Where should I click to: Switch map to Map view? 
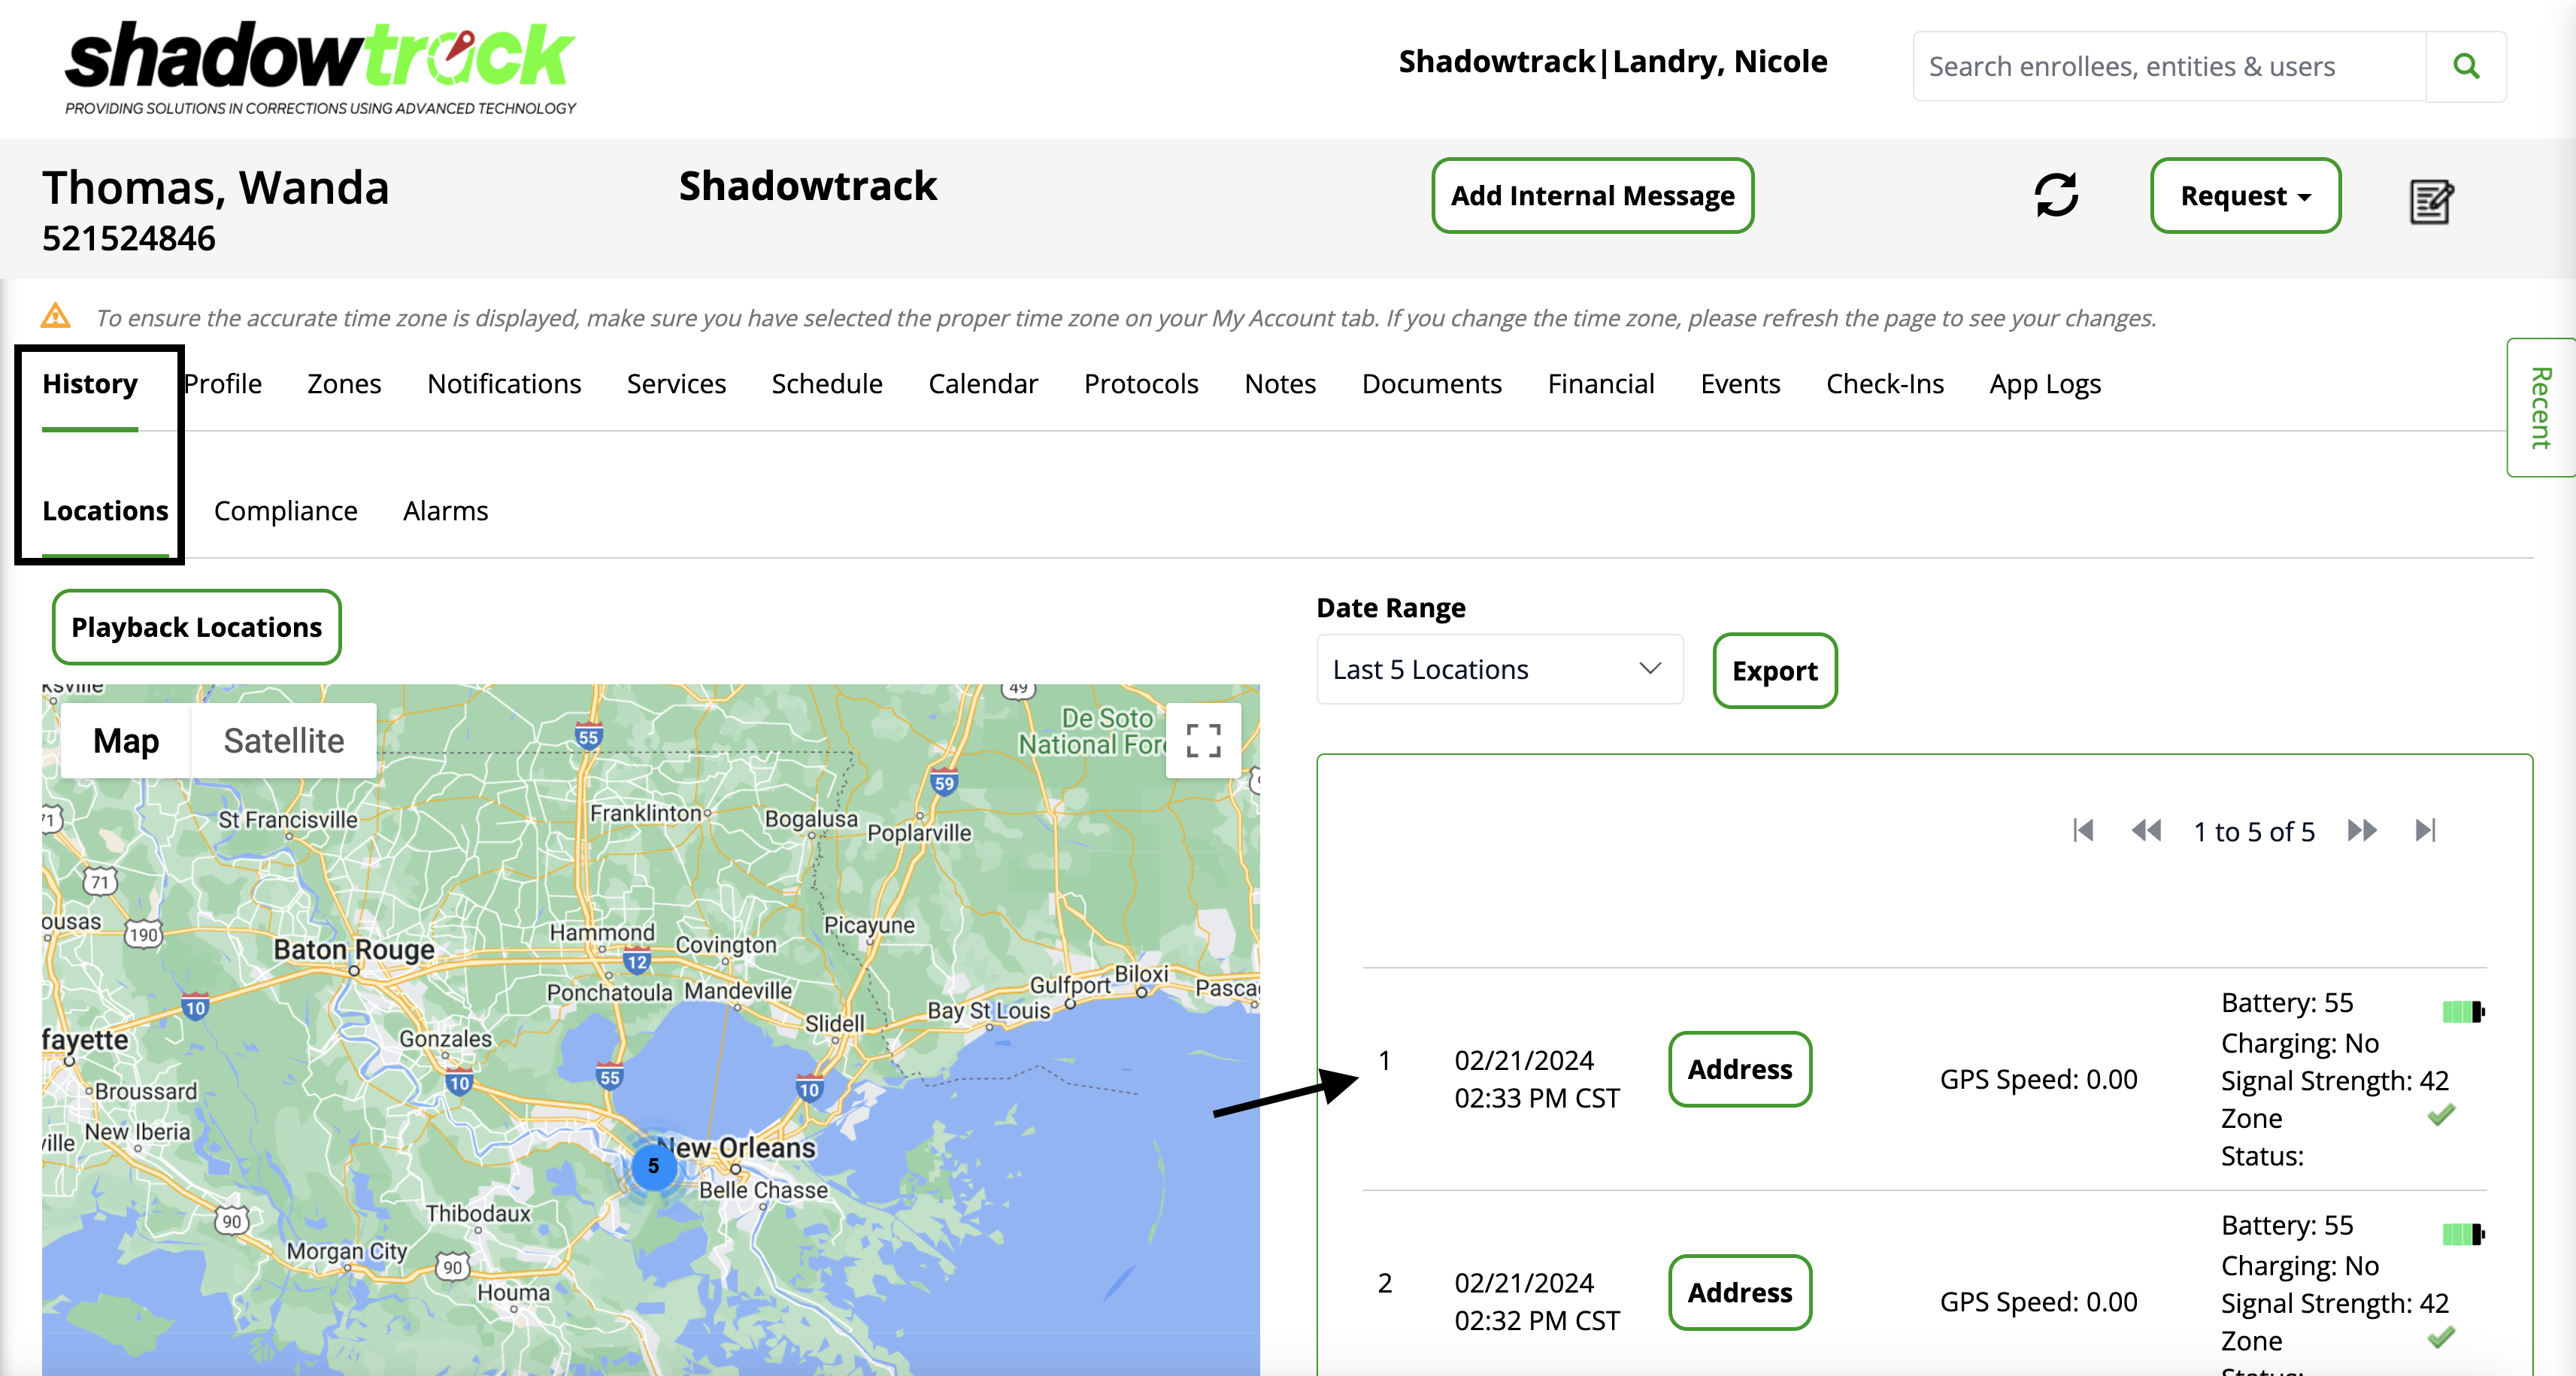(126, 741)
